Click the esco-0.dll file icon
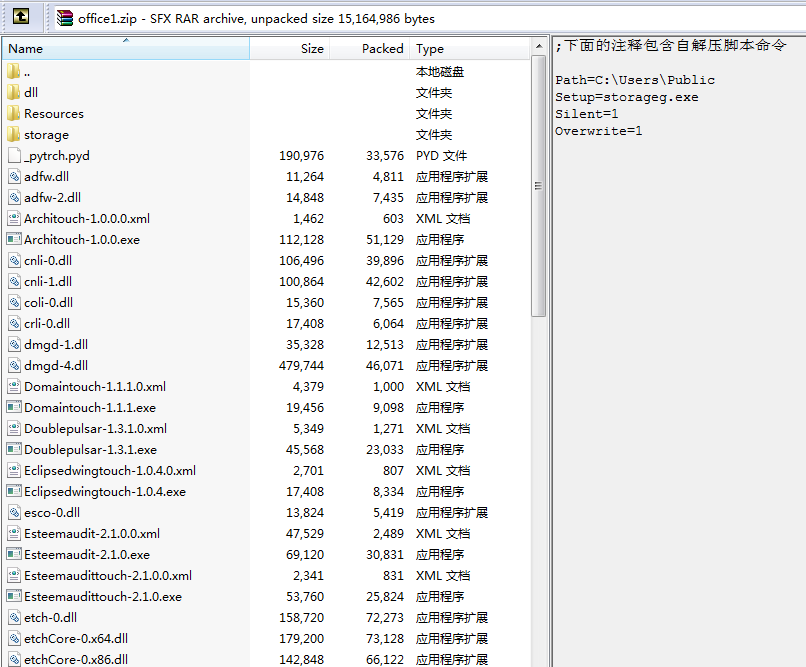The height and width of the screenshot is (667, 806). click(14, 513)
